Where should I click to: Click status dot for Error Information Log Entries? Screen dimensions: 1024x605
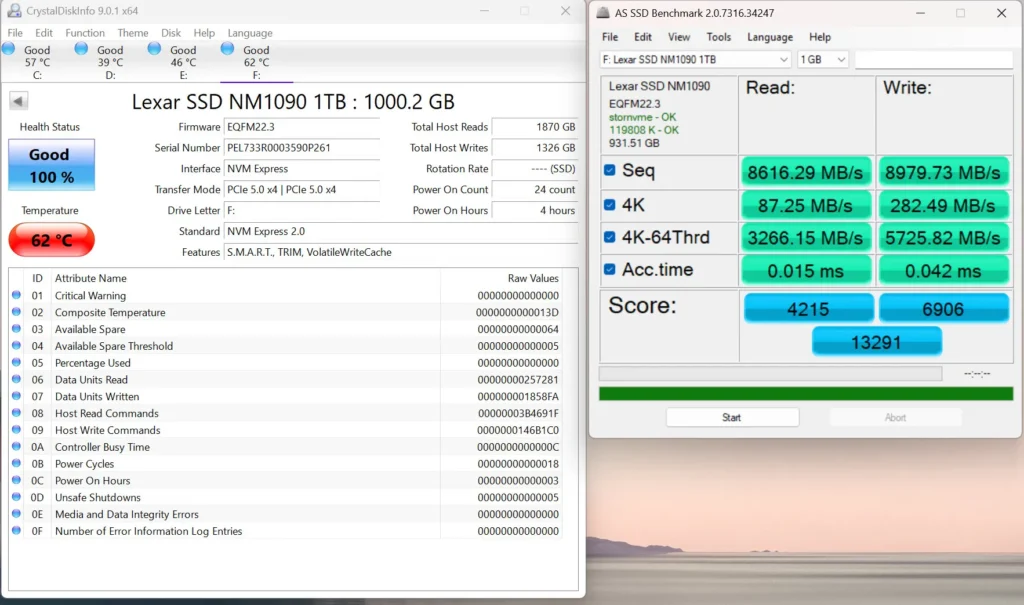tap(16, 531)
